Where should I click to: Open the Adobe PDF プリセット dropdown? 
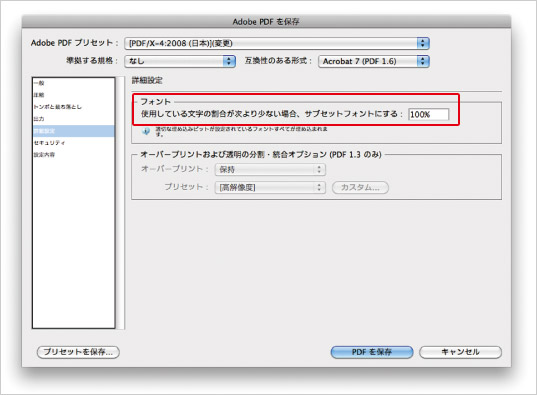pos(277,43)
